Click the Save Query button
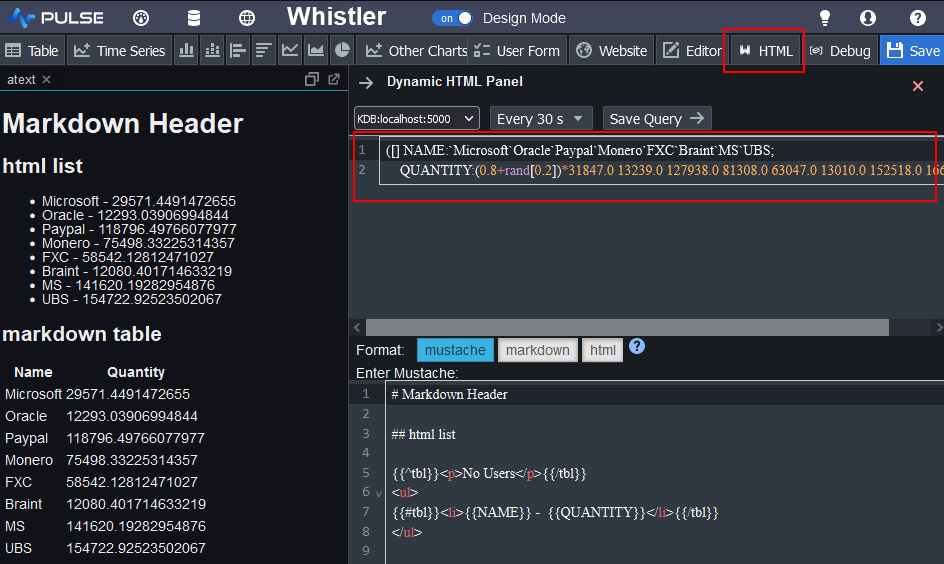Image resolution: width=944 pixels, height=564 pixels. 657,119
